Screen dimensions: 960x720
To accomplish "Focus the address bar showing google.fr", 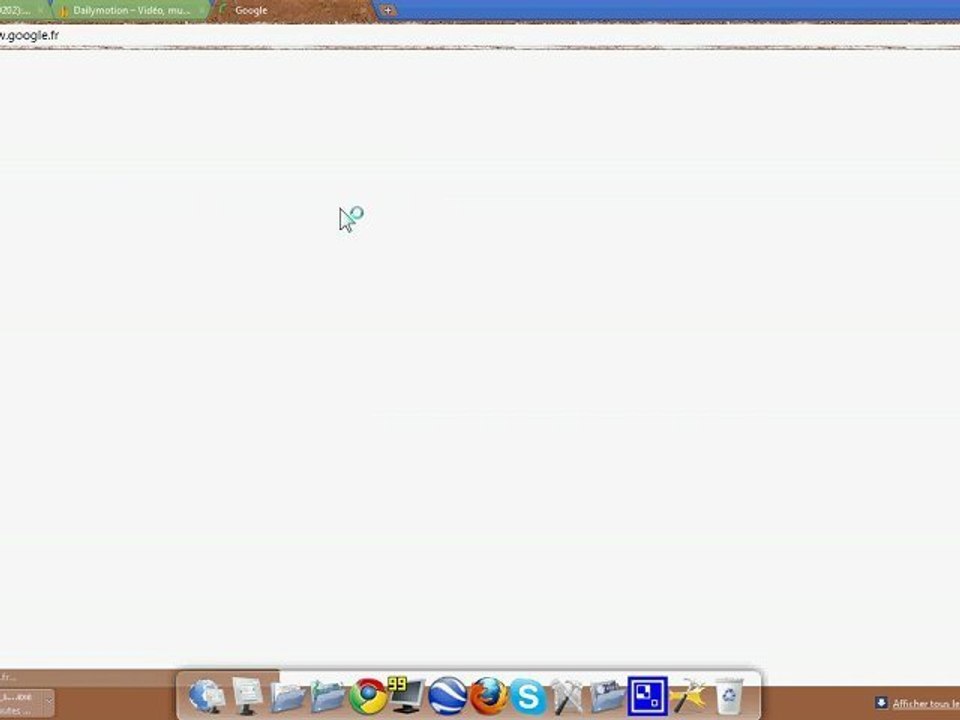I will pos(478,36).
